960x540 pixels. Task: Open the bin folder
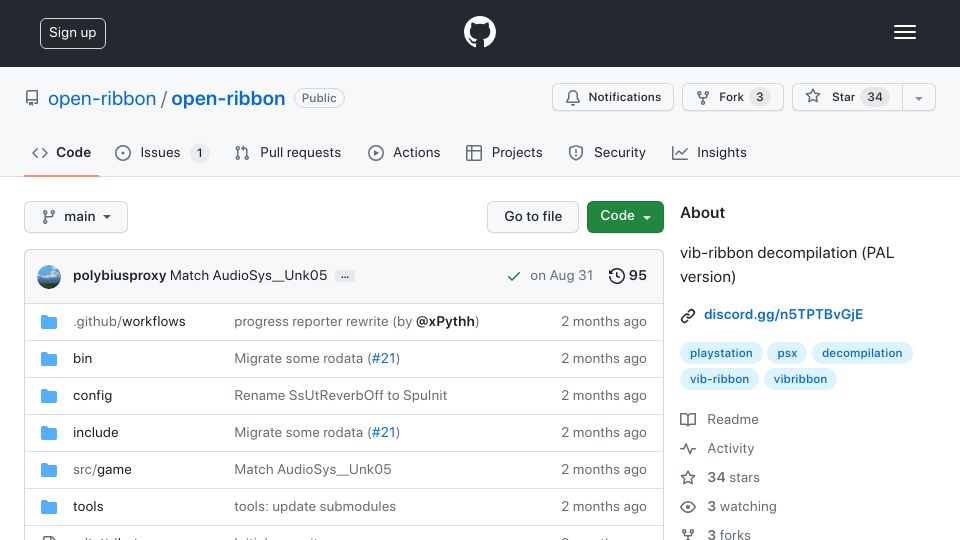click(x=83, y=358)
